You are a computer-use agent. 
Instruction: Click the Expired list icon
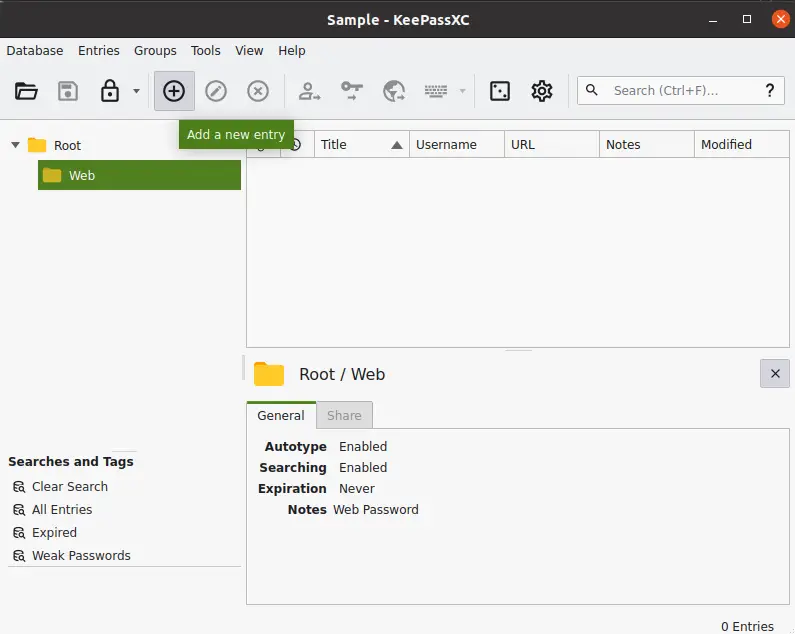(19, 533)
